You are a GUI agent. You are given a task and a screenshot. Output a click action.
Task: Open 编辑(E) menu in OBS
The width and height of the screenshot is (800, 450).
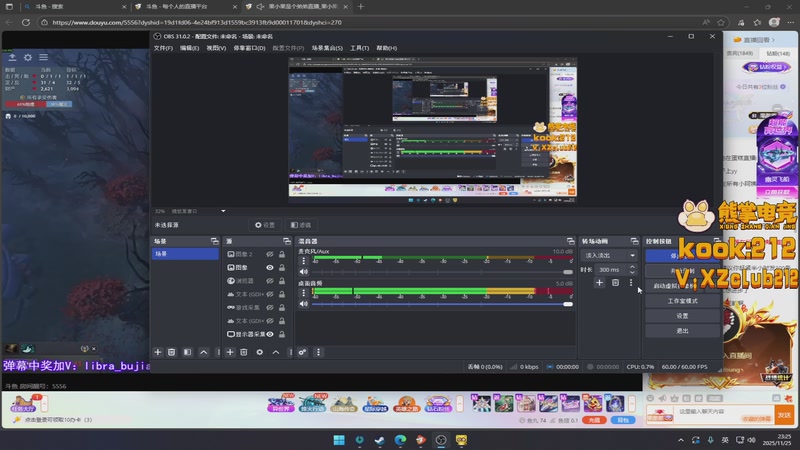point(189,48)
